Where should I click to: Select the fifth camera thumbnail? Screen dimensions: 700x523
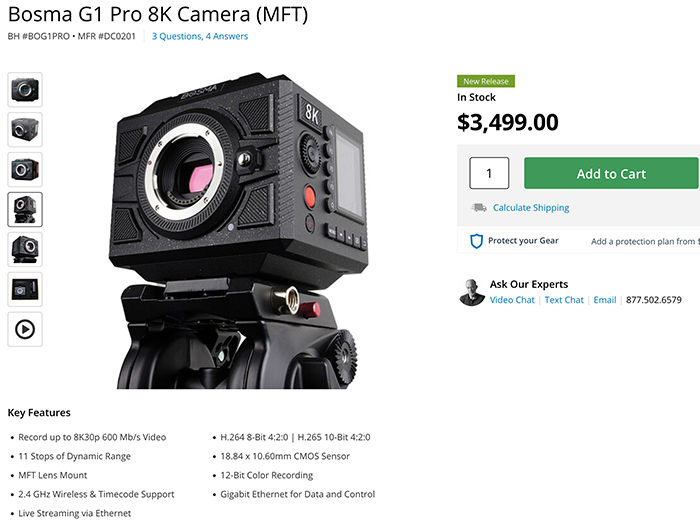click(x=25, y=249)
